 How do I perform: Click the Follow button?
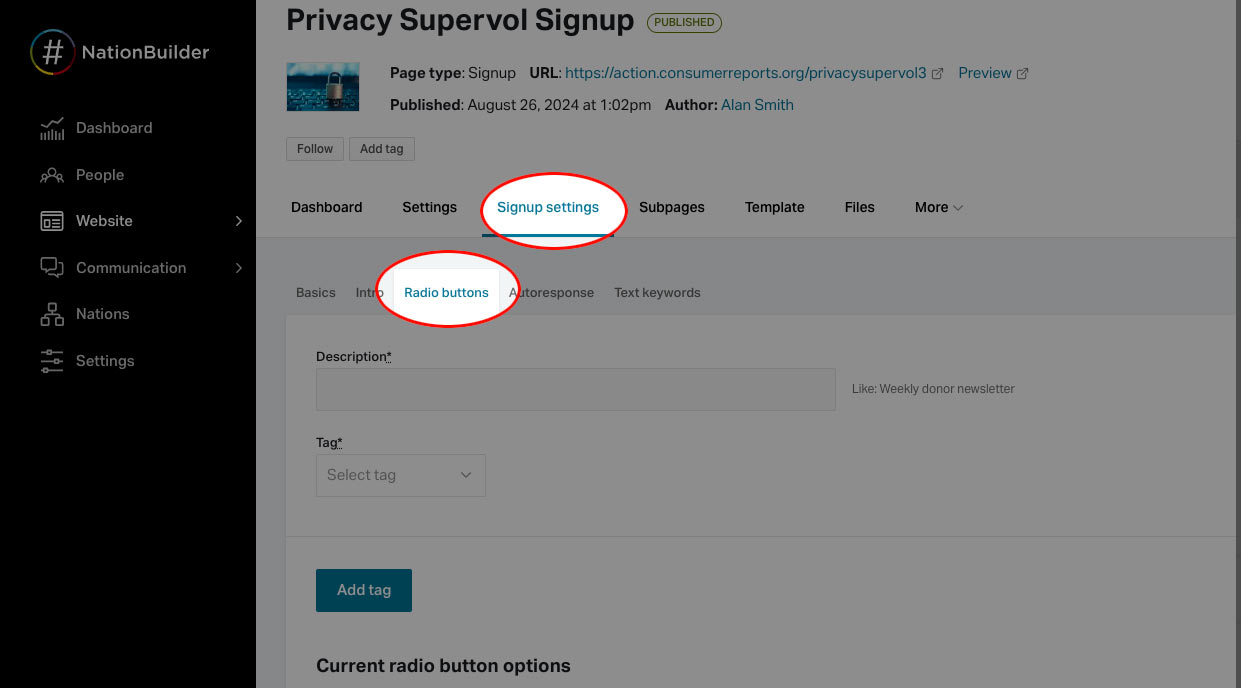[x=314, y=148]
